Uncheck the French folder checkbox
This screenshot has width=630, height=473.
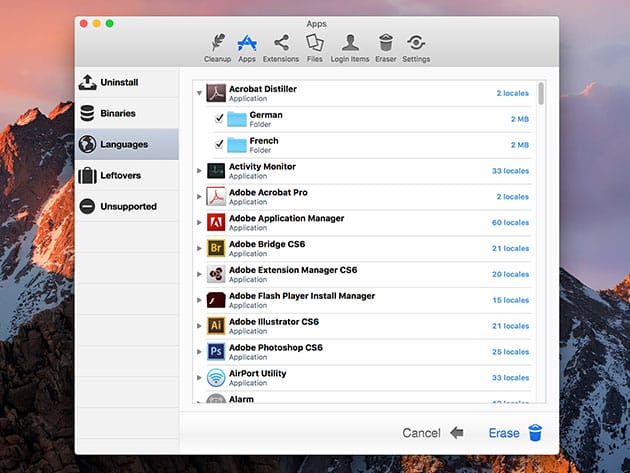[219, 145]
